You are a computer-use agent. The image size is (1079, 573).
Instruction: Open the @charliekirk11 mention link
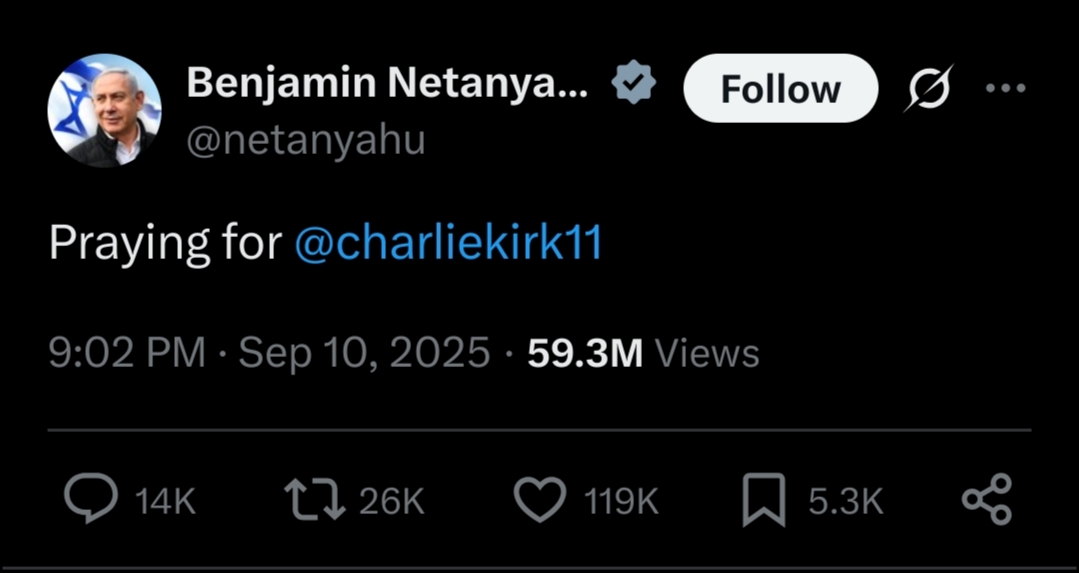(x=448, y=244)
